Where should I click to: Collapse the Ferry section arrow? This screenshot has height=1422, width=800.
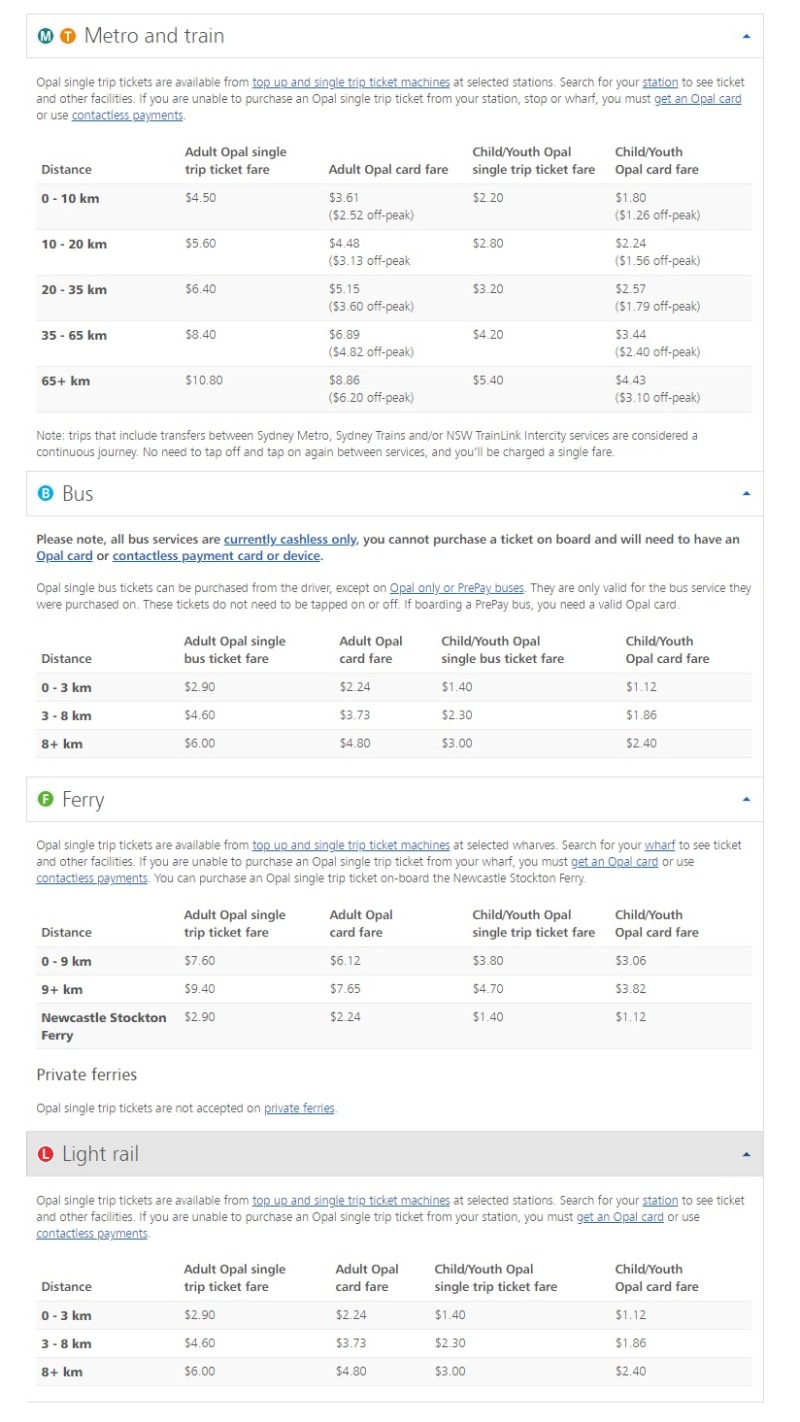[746, 799]
